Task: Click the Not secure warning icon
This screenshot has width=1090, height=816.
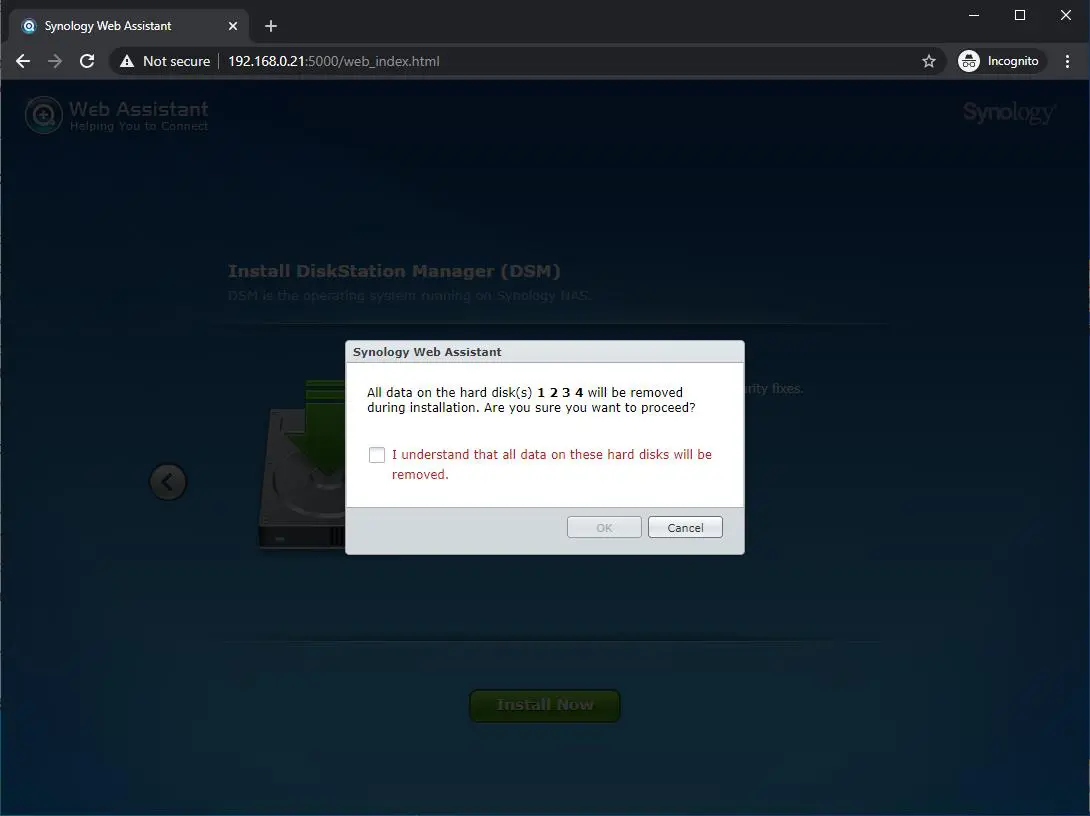Action: click(x=127, y=61)
